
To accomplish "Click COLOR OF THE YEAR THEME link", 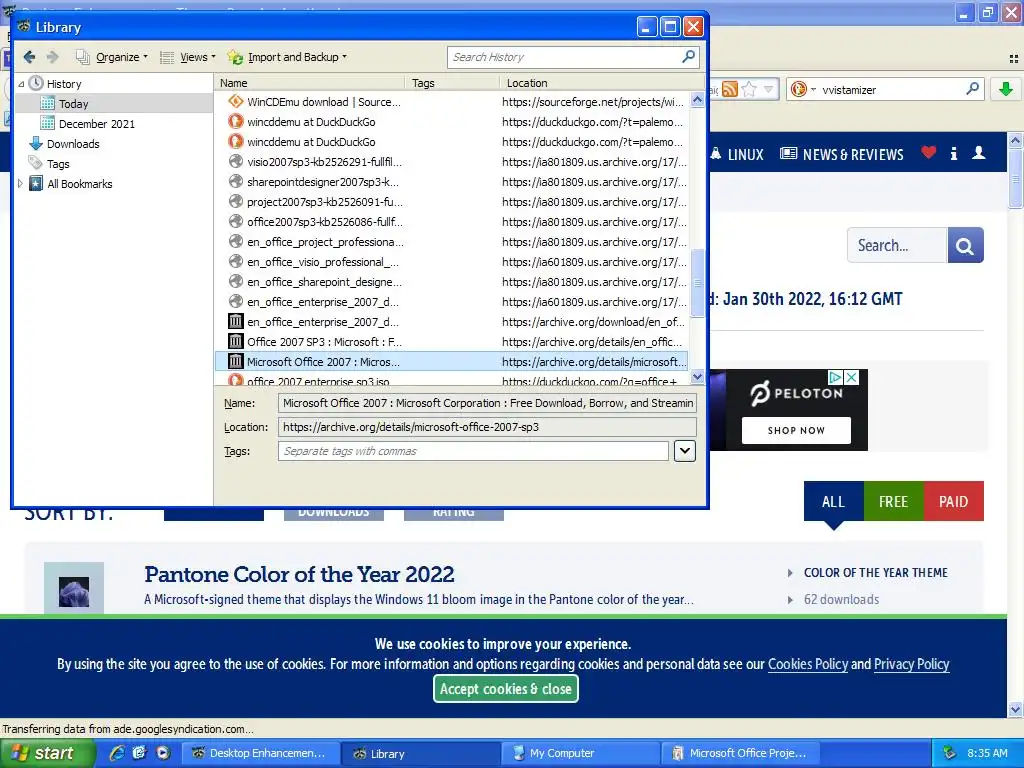I will point(875,573).
